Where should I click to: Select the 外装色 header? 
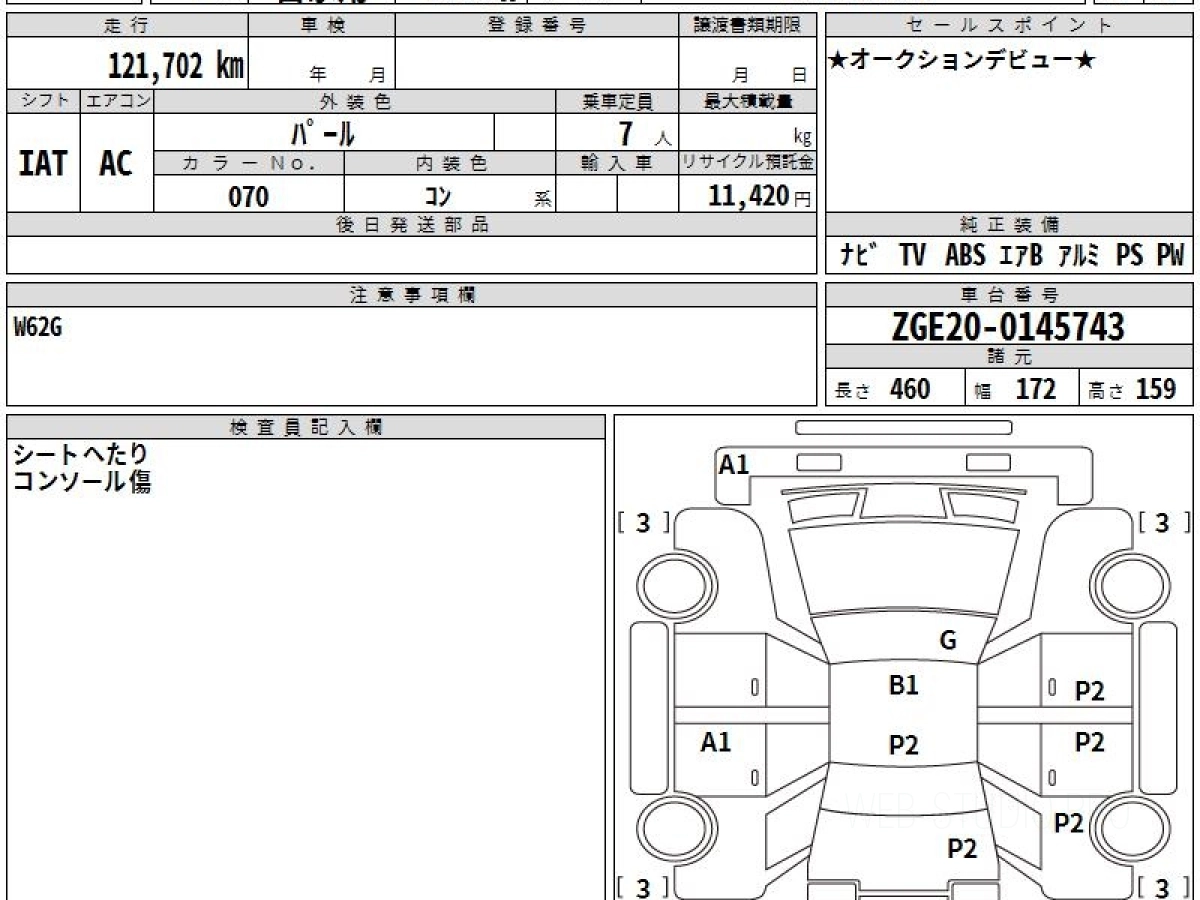tap(355, 101)
